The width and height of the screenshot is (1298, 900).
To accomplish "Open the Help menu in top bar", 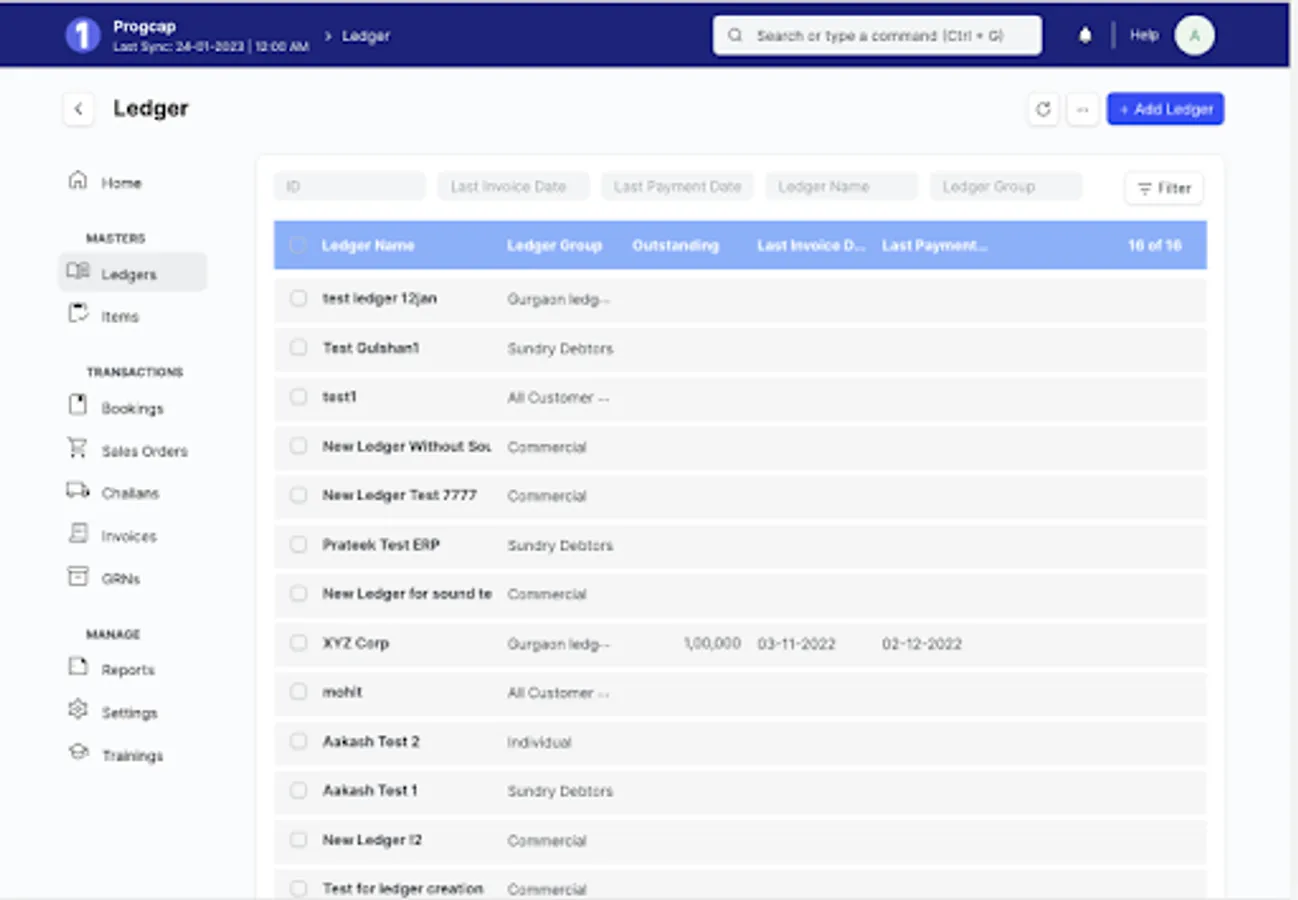I will point(1144,36).
